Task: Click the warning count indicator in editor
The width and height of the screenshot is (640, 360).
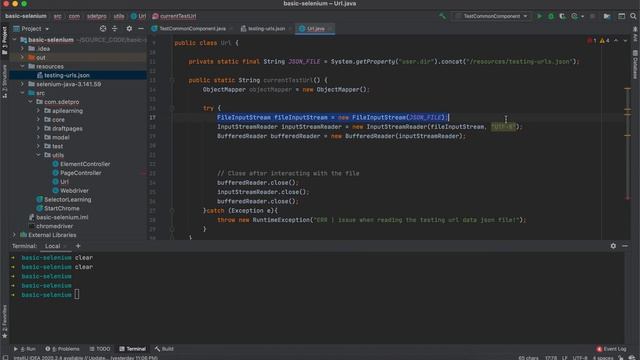Action: coord(604,40)
